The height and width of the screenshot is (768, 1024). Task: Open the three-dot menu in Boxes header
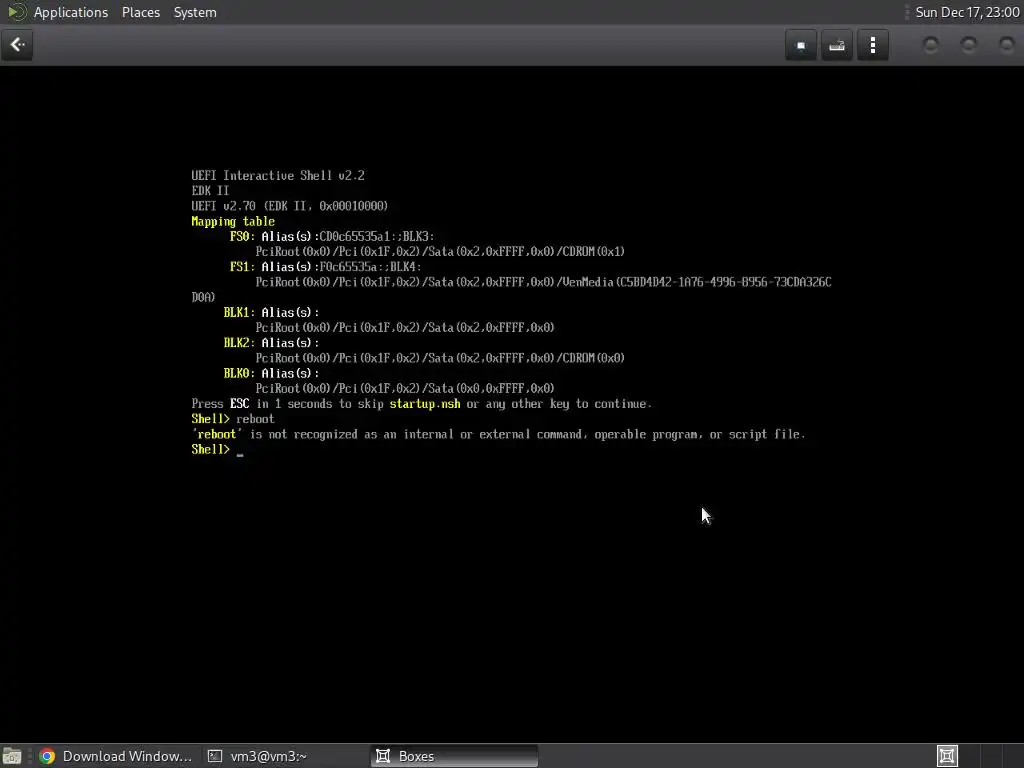click(x=872, y=45)
